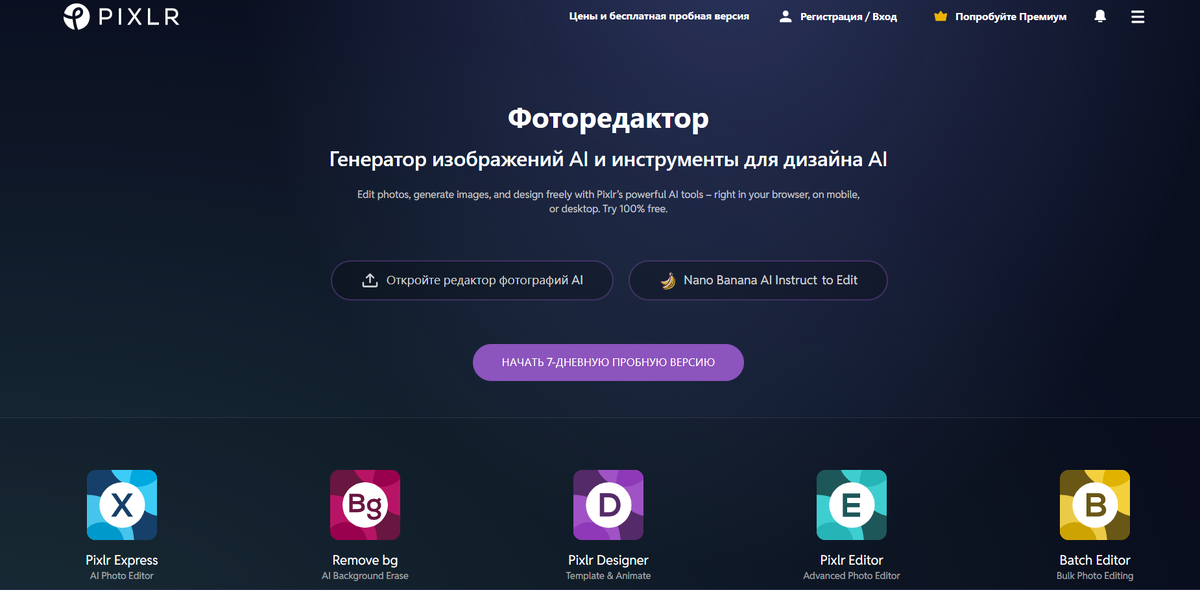The height and width of the screenshot is (590, 1200).
Task: Open Цены и бесплатная пробная версия link
Action: click(x=659, y=17)
